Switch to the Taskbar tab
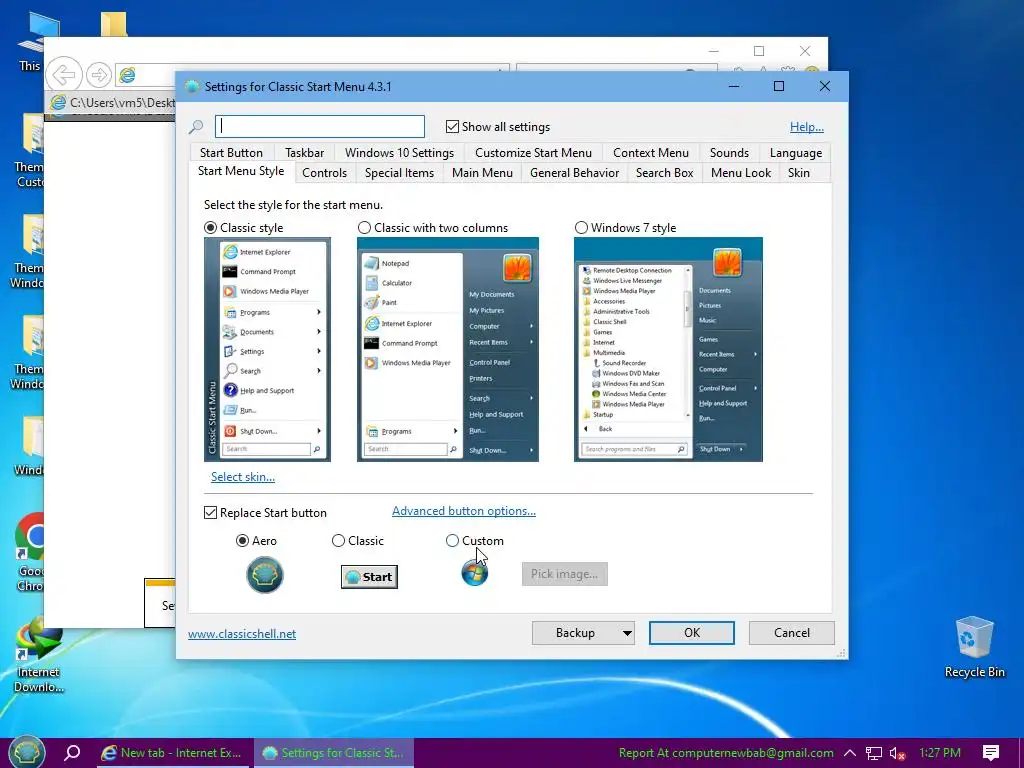Screen dimensions: 1024x768 coord(304,153)
